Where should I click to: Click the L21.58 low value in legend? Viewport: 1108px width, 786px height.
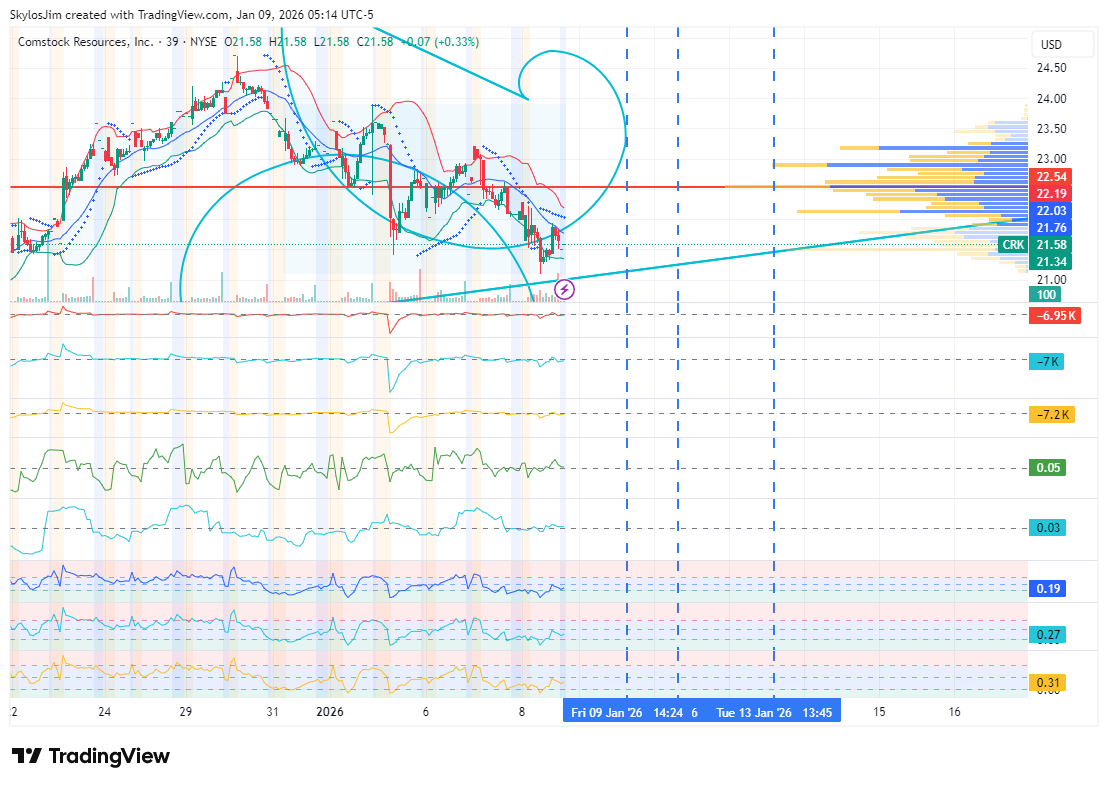[331, 42]
